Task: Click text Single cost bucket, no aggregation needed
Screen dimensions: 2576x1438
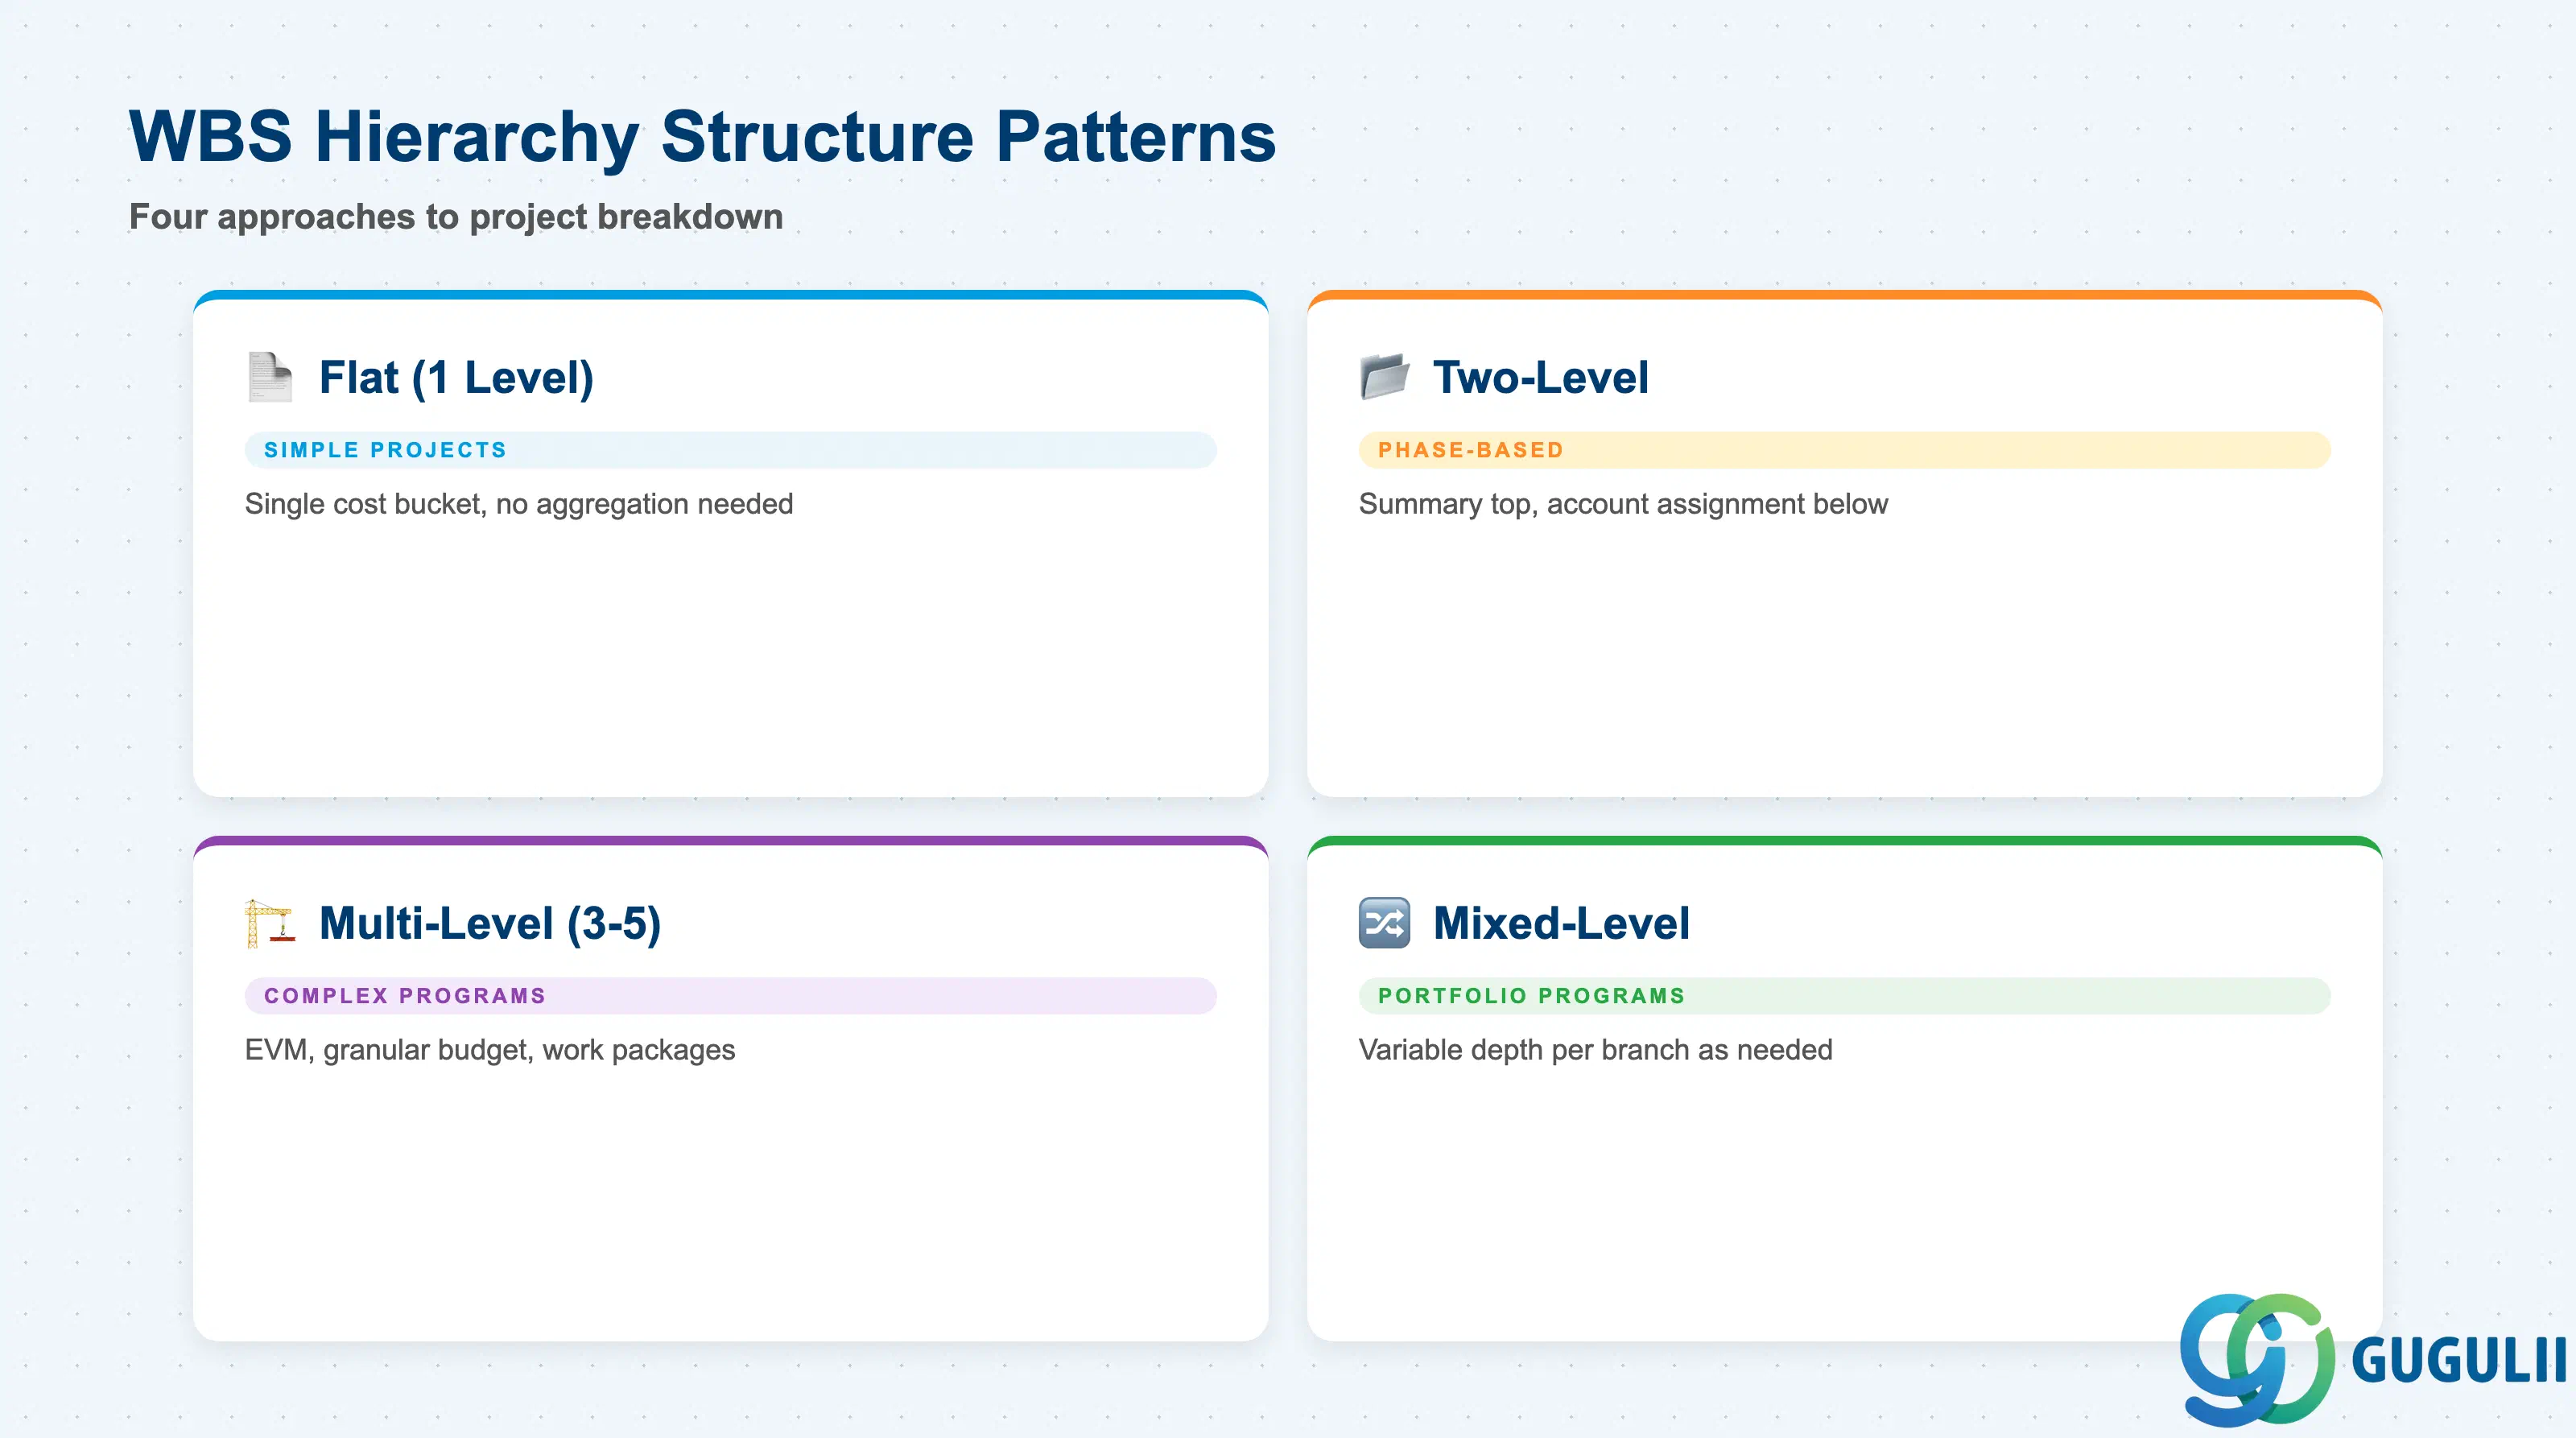Action: [x=519, y=504]
